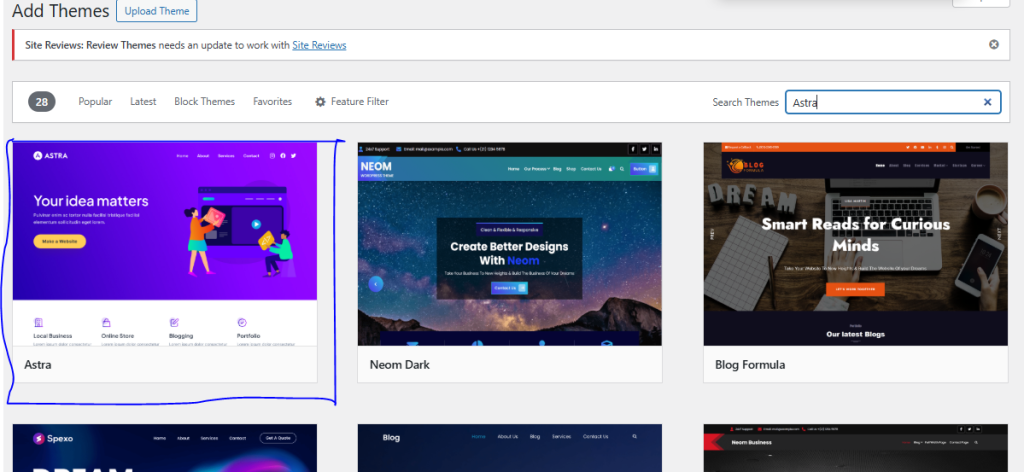1024x472 pixels.
Task: Open the Block Themes tab
Action: pos(204,101)
